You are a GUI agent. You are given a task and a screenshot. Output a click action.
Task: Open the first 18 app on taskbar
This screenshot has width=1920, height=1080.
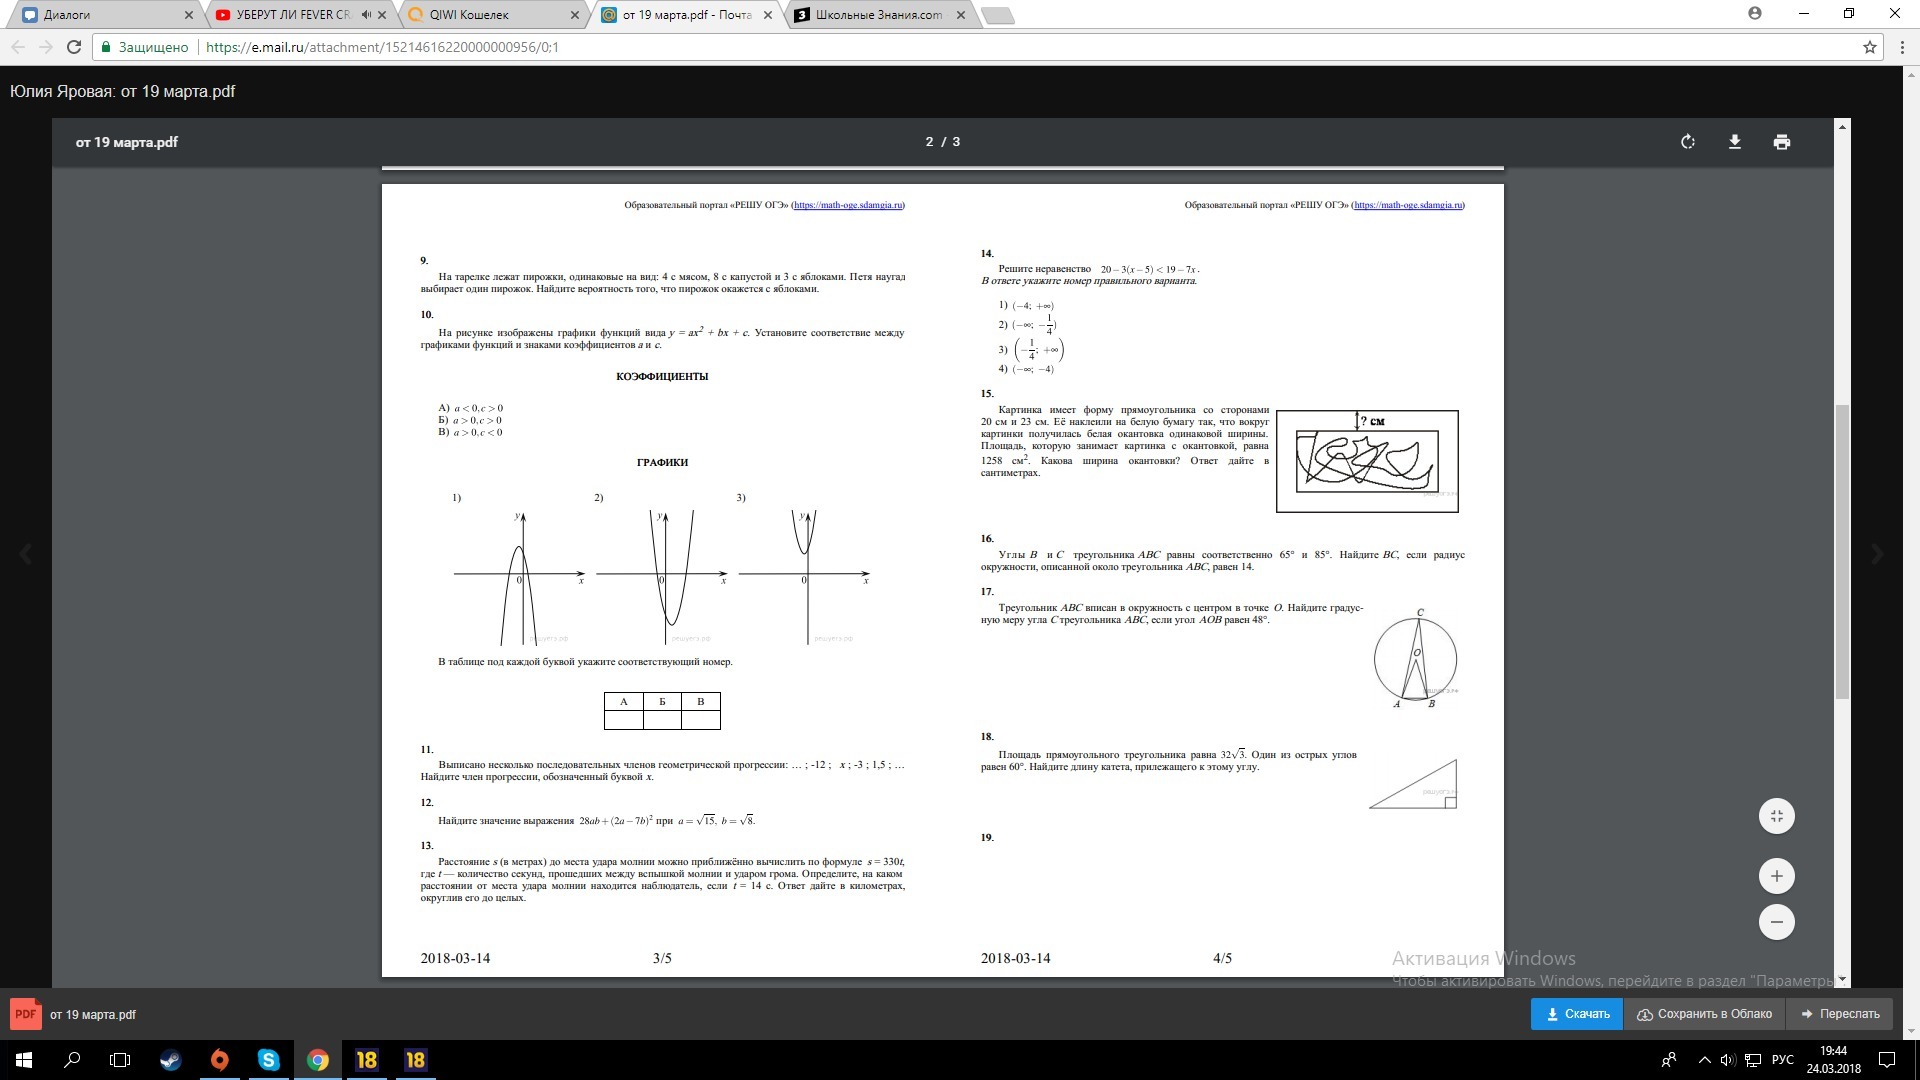367,1060
